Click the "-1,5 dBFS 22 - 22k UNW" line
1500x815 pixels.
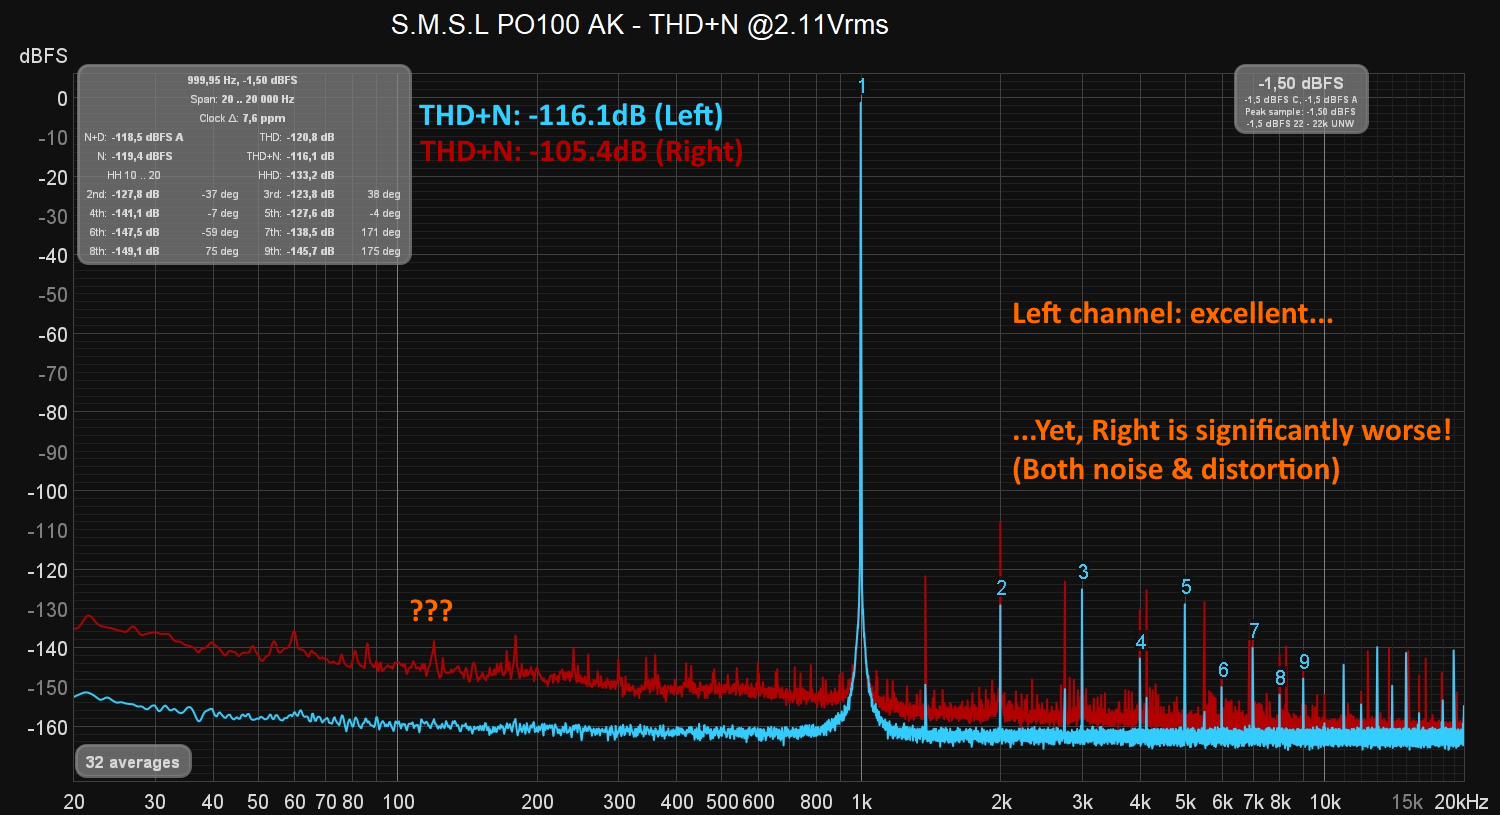(1301, 124)
